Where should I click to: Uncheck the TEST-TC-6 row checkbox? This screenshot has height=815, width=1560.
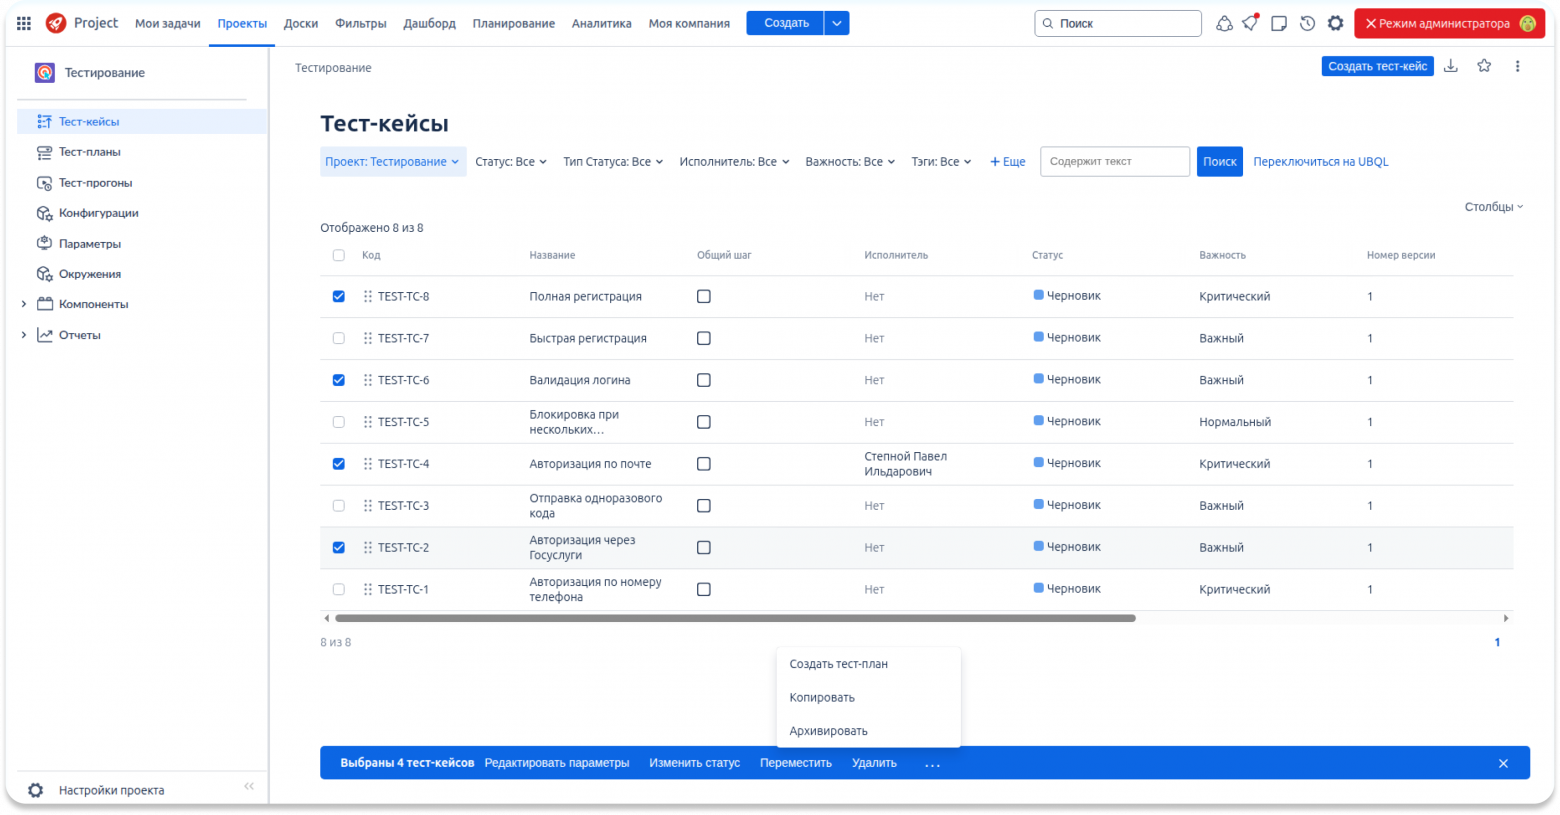339,381
